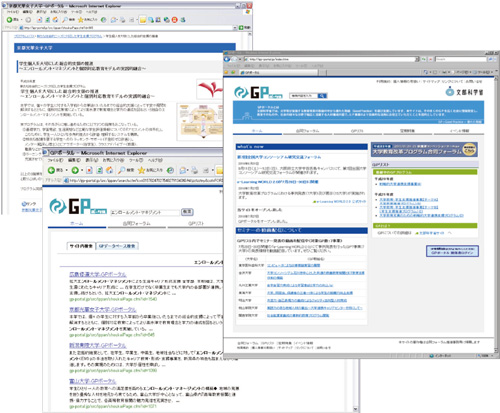Click Refresh icon in search results IE window
This screenshot has width=500, height=413.
[99, 170]
